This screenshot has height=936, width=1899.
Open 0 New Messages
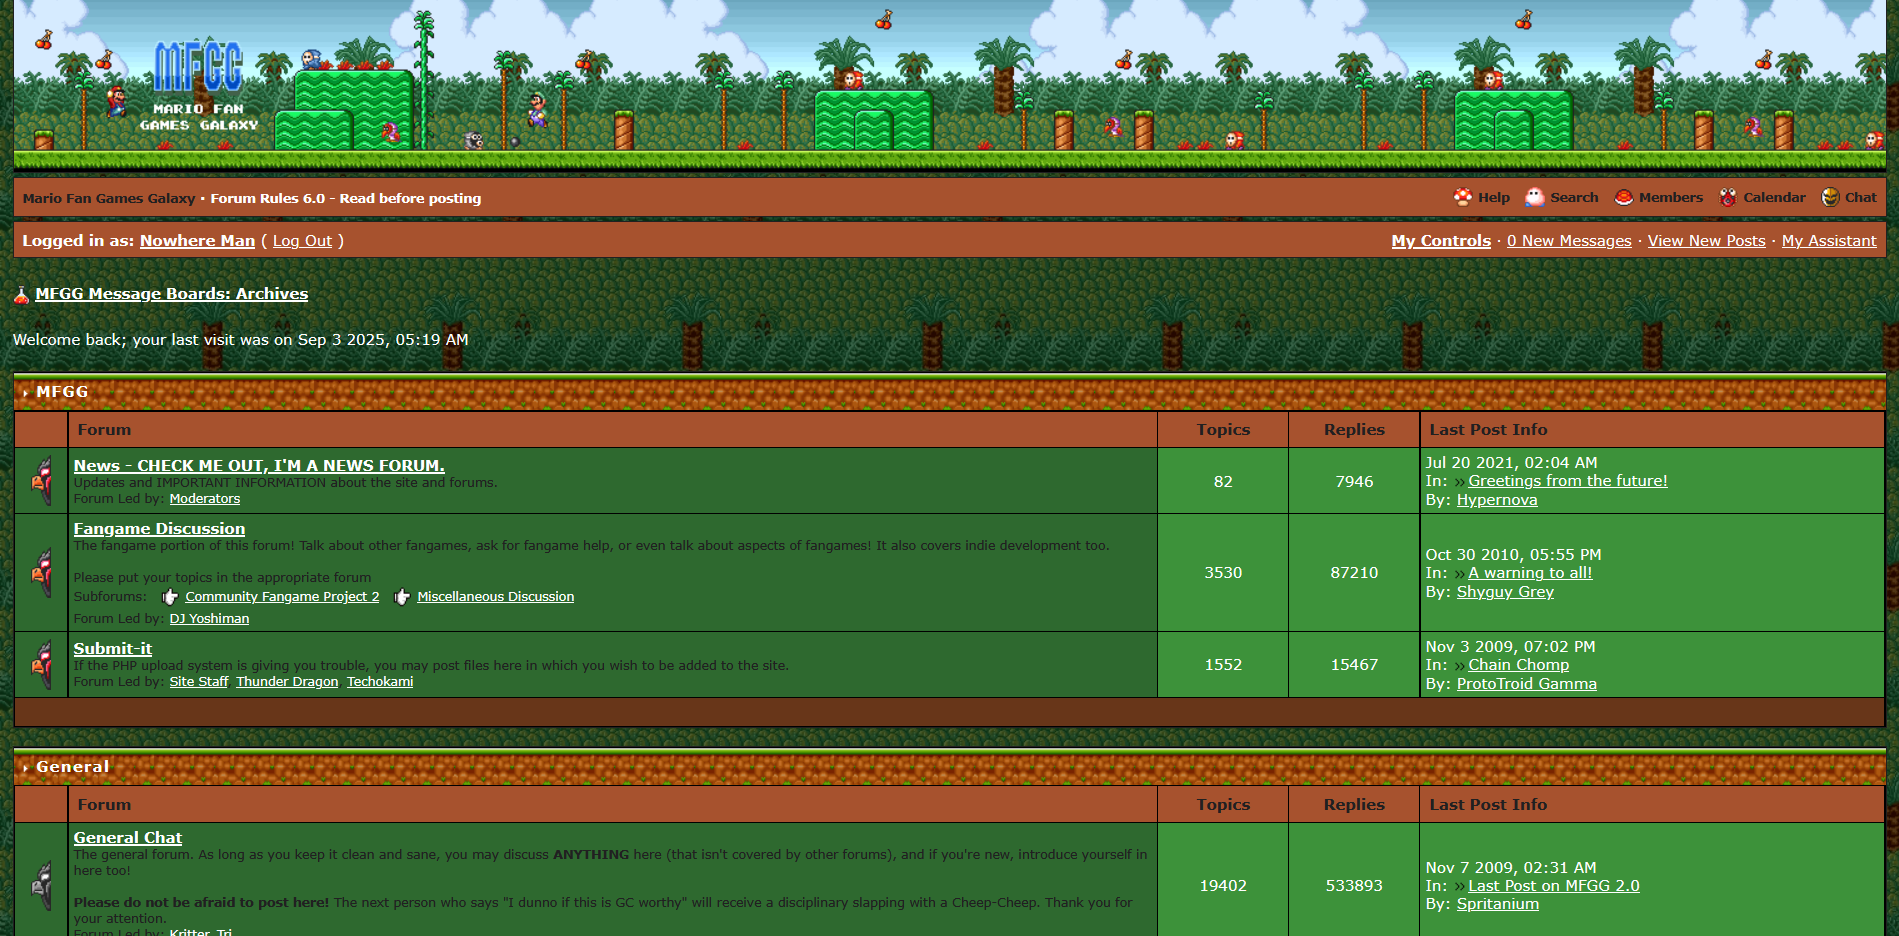tap(1569, 241)
